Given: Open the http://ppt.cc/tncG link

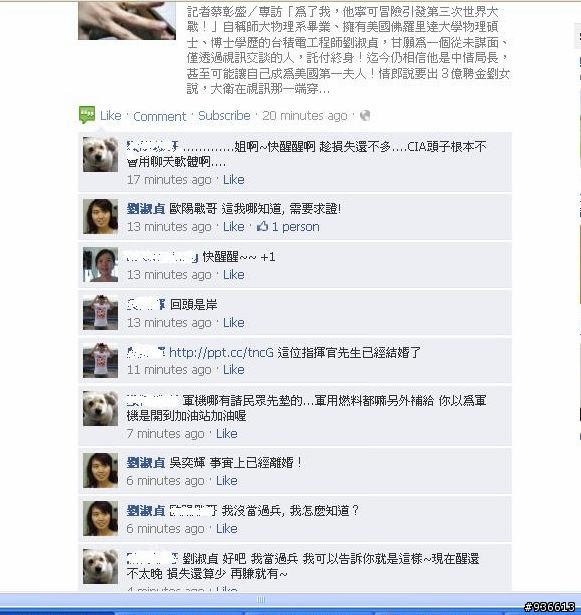Looking at the screenshot, I should coord(221,353).
